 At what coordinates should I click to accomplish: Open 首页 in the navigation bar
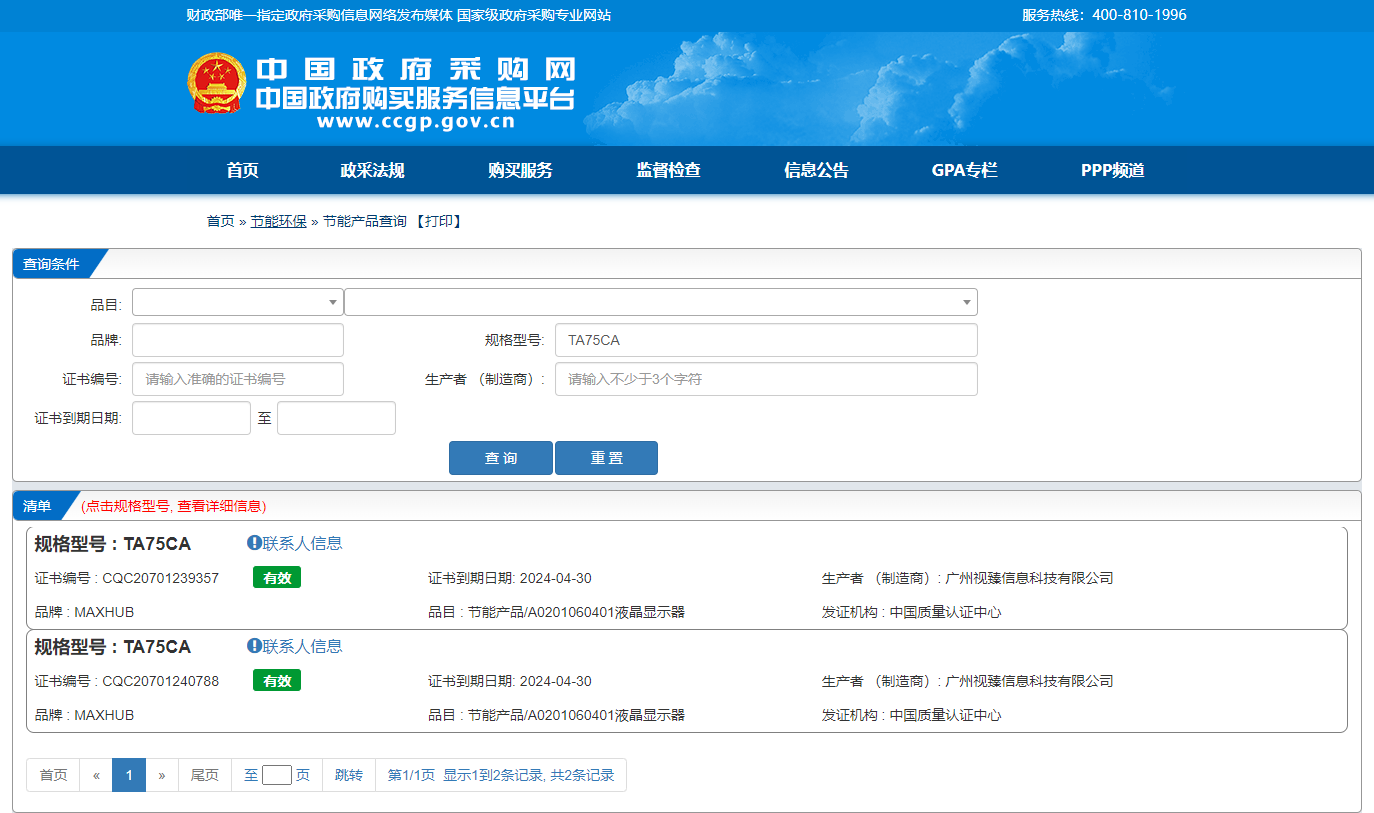pyautogui.click(x=242, y=170)
